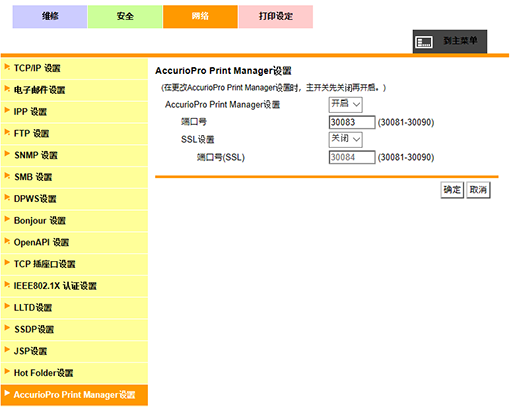Click the 端口号 field containing 30083
This screenshot has width=517, height=407.
tap(352, 122)
